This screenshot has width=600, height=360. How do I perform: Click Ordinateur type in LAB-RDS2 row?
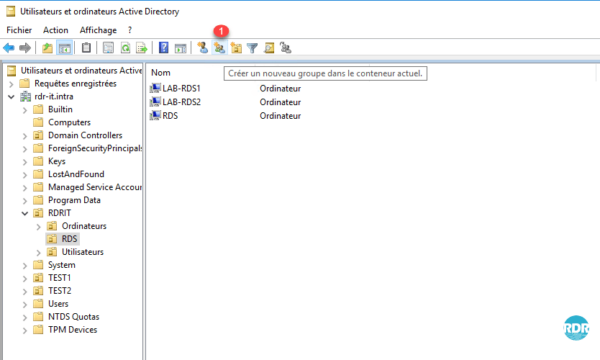pos(280,102)
